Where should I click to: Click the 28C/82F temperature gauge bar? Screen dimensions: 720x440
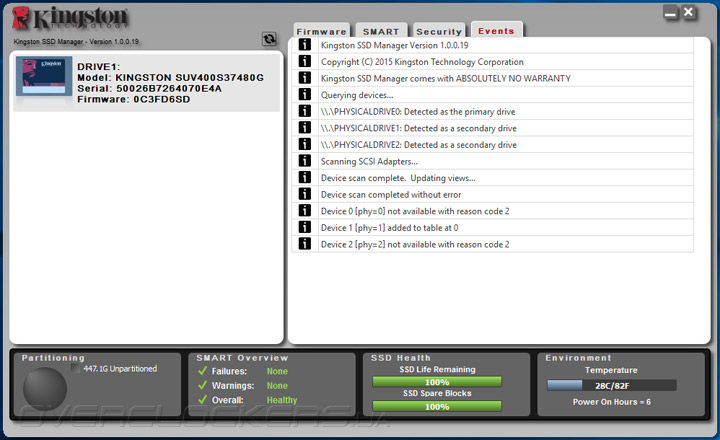tap(612, 385)
